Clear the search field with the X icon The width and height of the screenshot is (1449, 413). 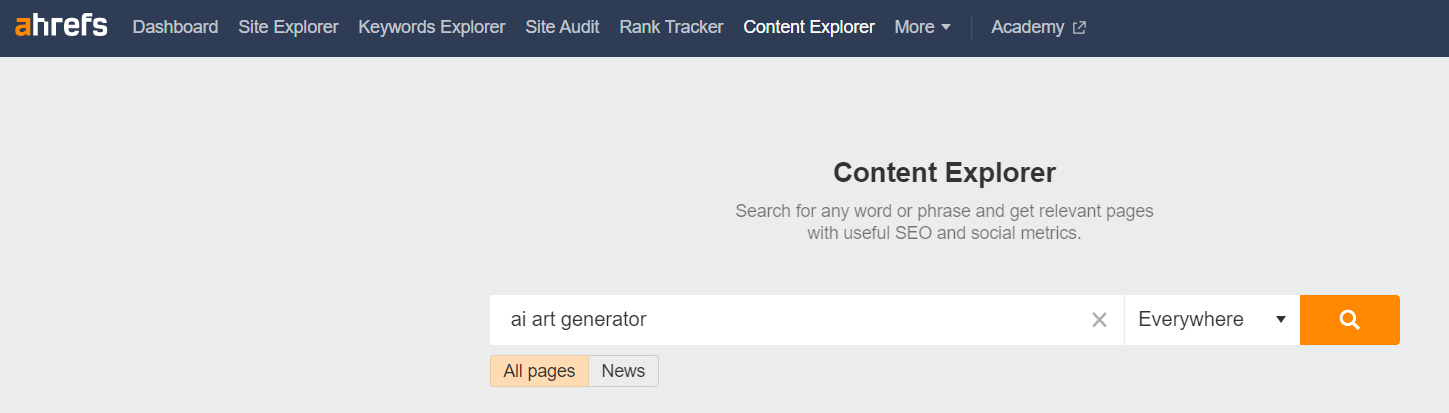click(1099, 320)
